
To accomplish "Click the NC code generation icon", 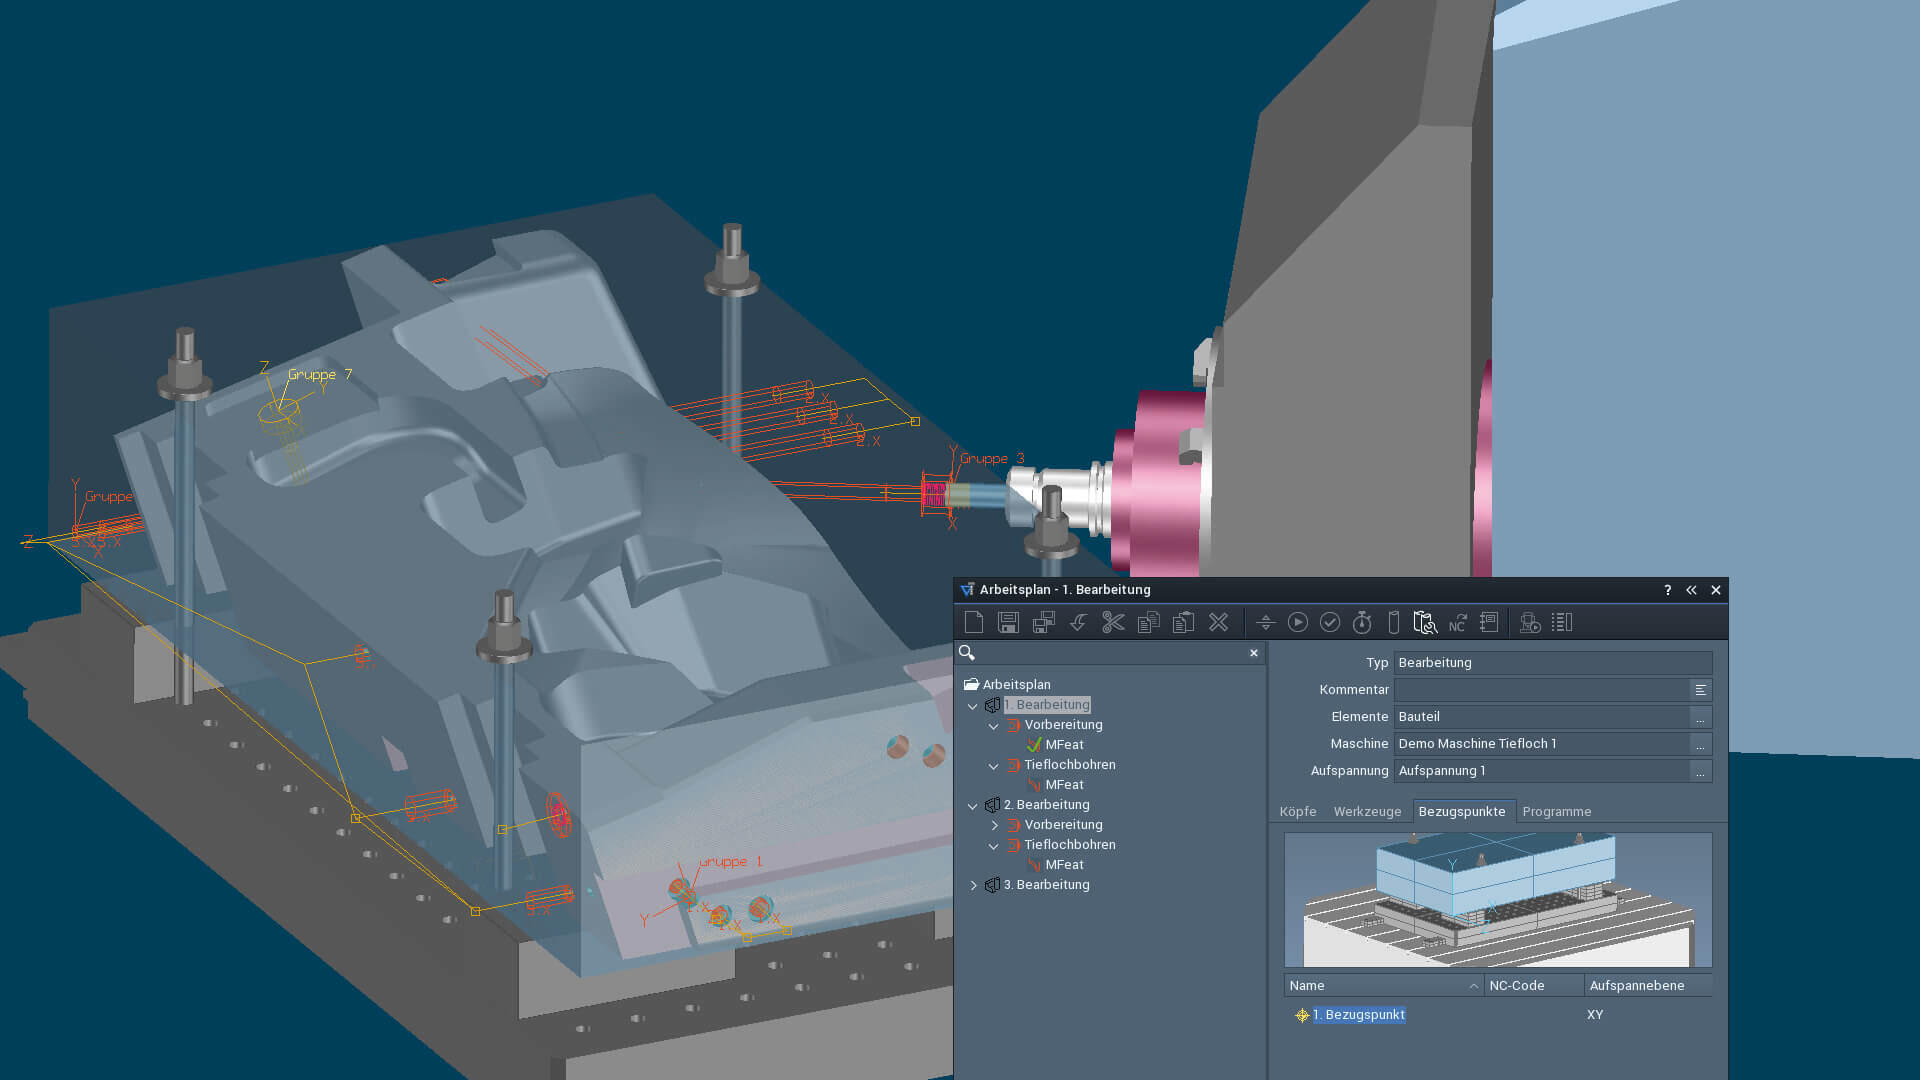I will pyautogui.click(x=1458, y=622).
